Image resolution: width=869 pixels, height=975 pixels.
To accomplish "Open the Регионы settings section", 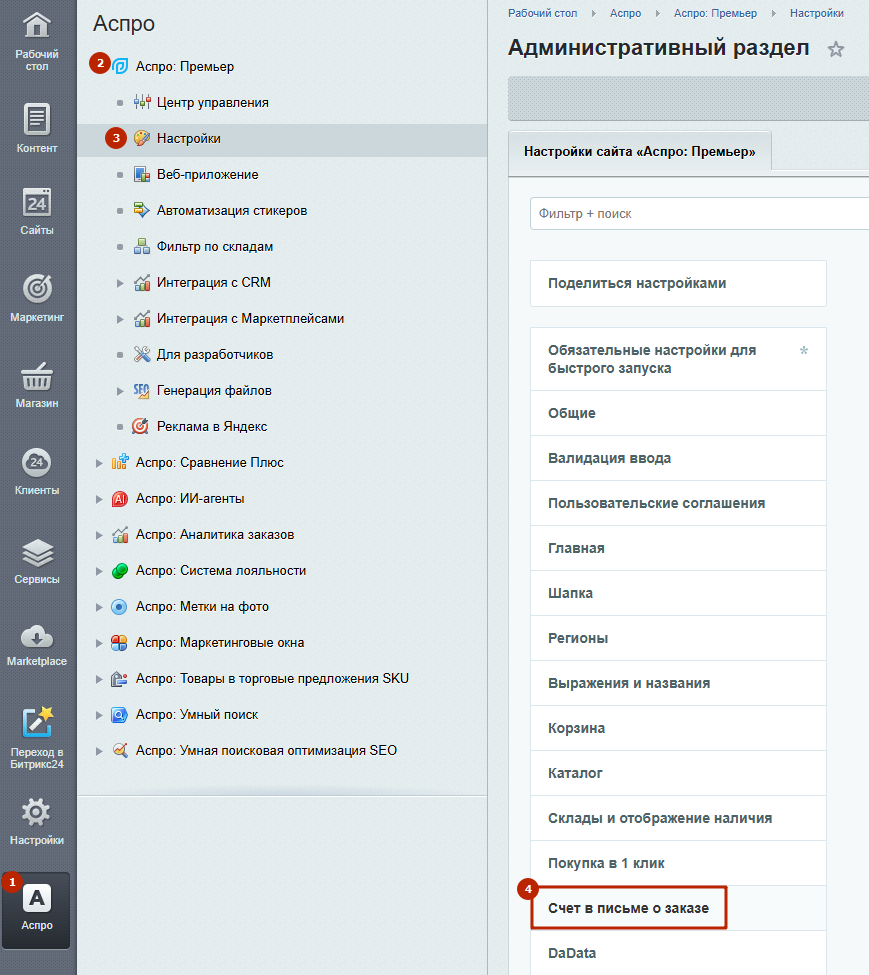I will [678, 638].
